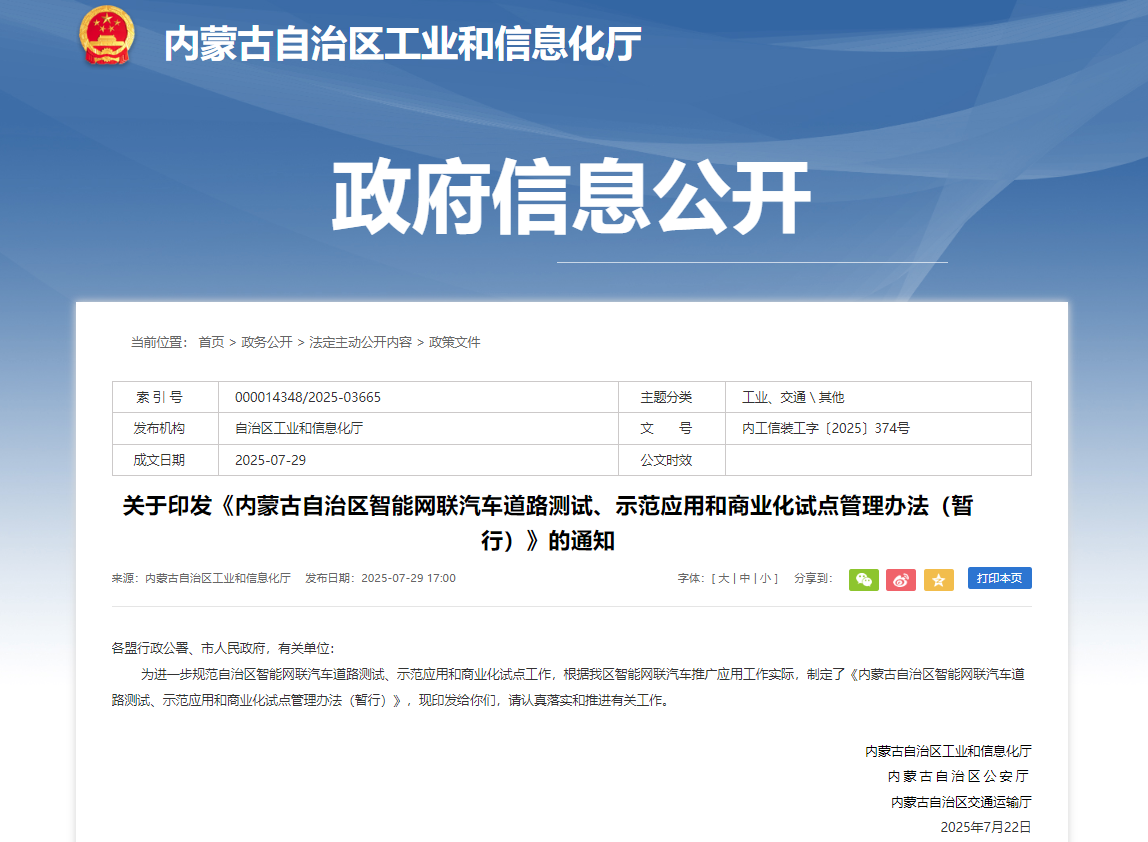Viewport: 1148px width, 842px height.
Task: Open 政务公开 breadcrumb link
Action: click(267, 342)
